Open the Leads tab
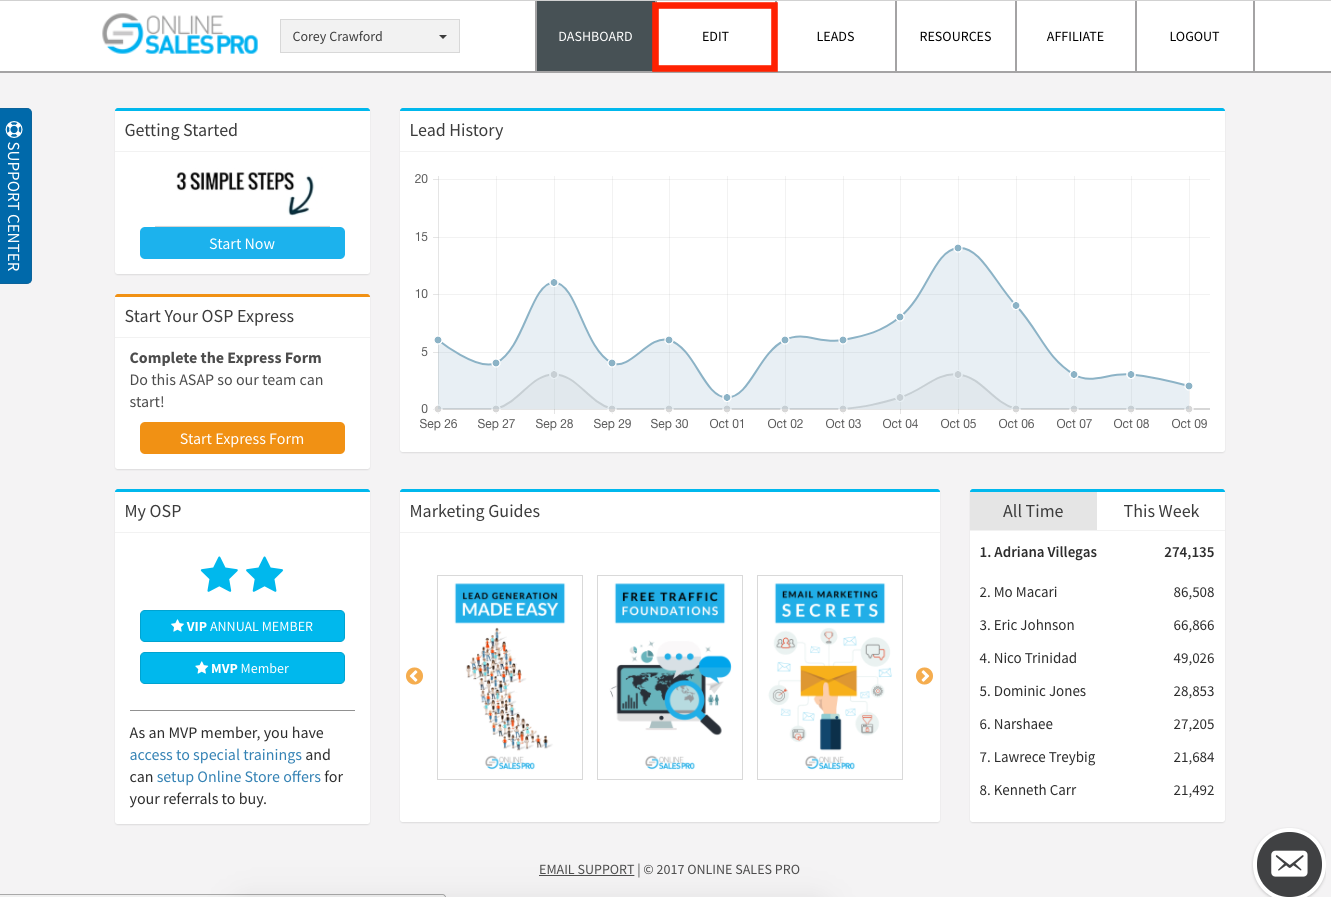Viewport: 1331px width, 897px height. coord(835,36)
